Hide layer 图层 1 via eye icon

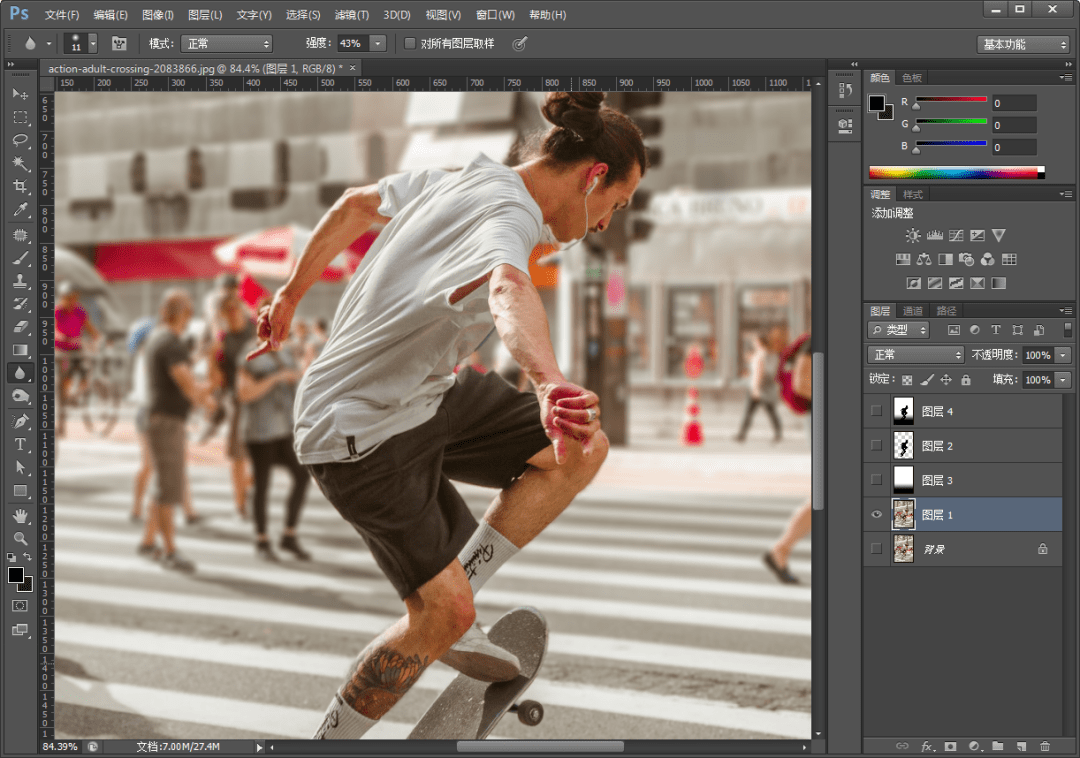[877, 514]
